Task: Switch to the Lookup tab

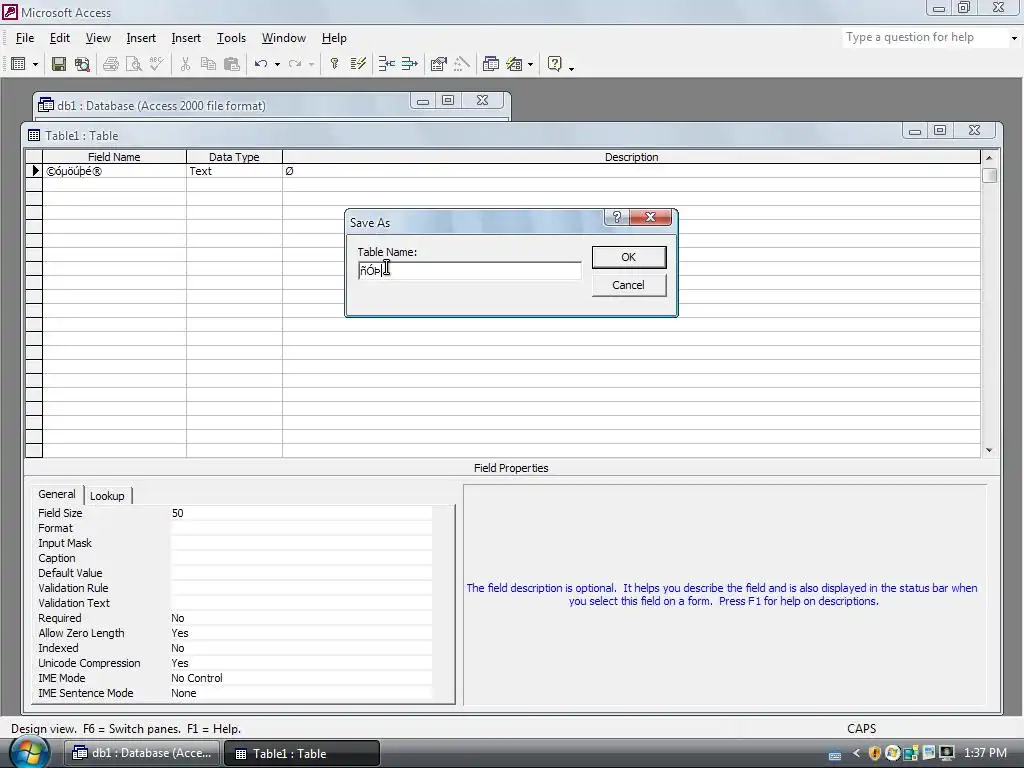Action: (107, 496)
